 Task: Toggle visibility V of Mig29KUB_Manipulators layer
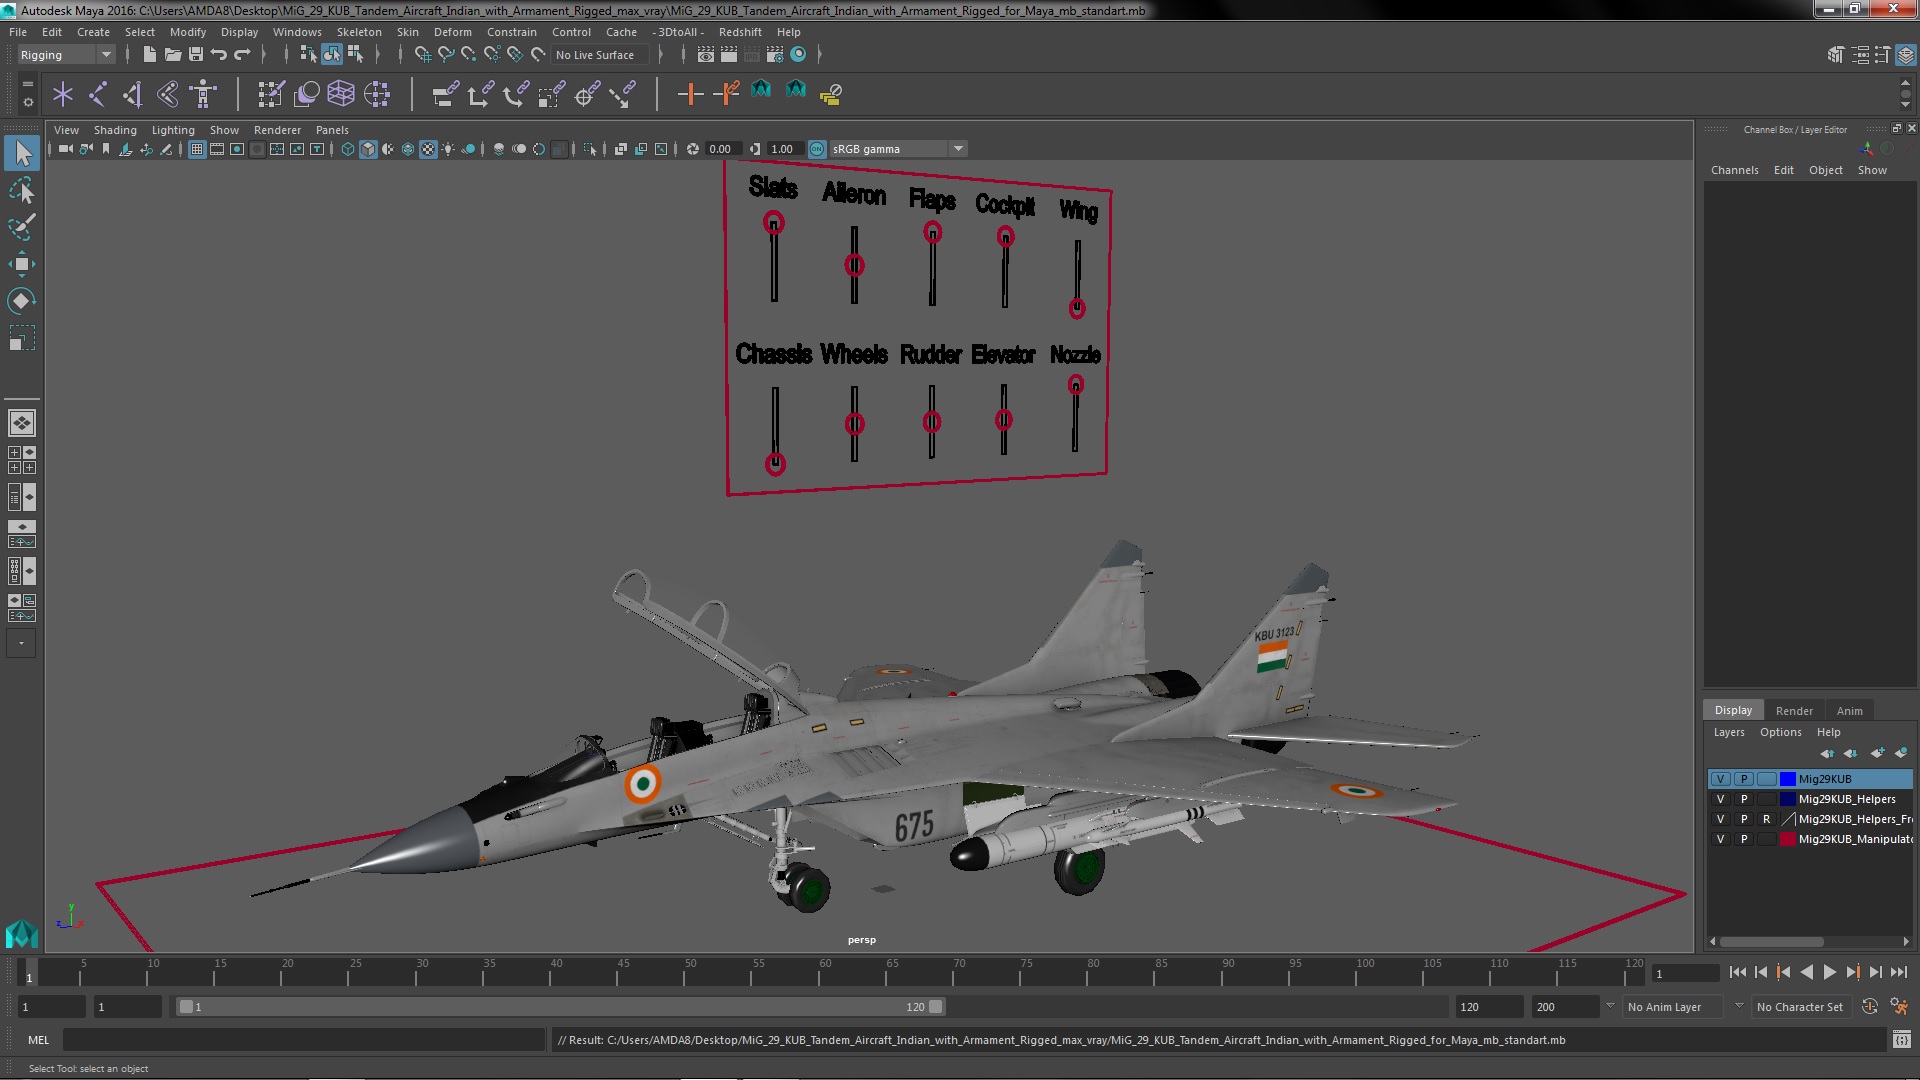[1720, 839]
